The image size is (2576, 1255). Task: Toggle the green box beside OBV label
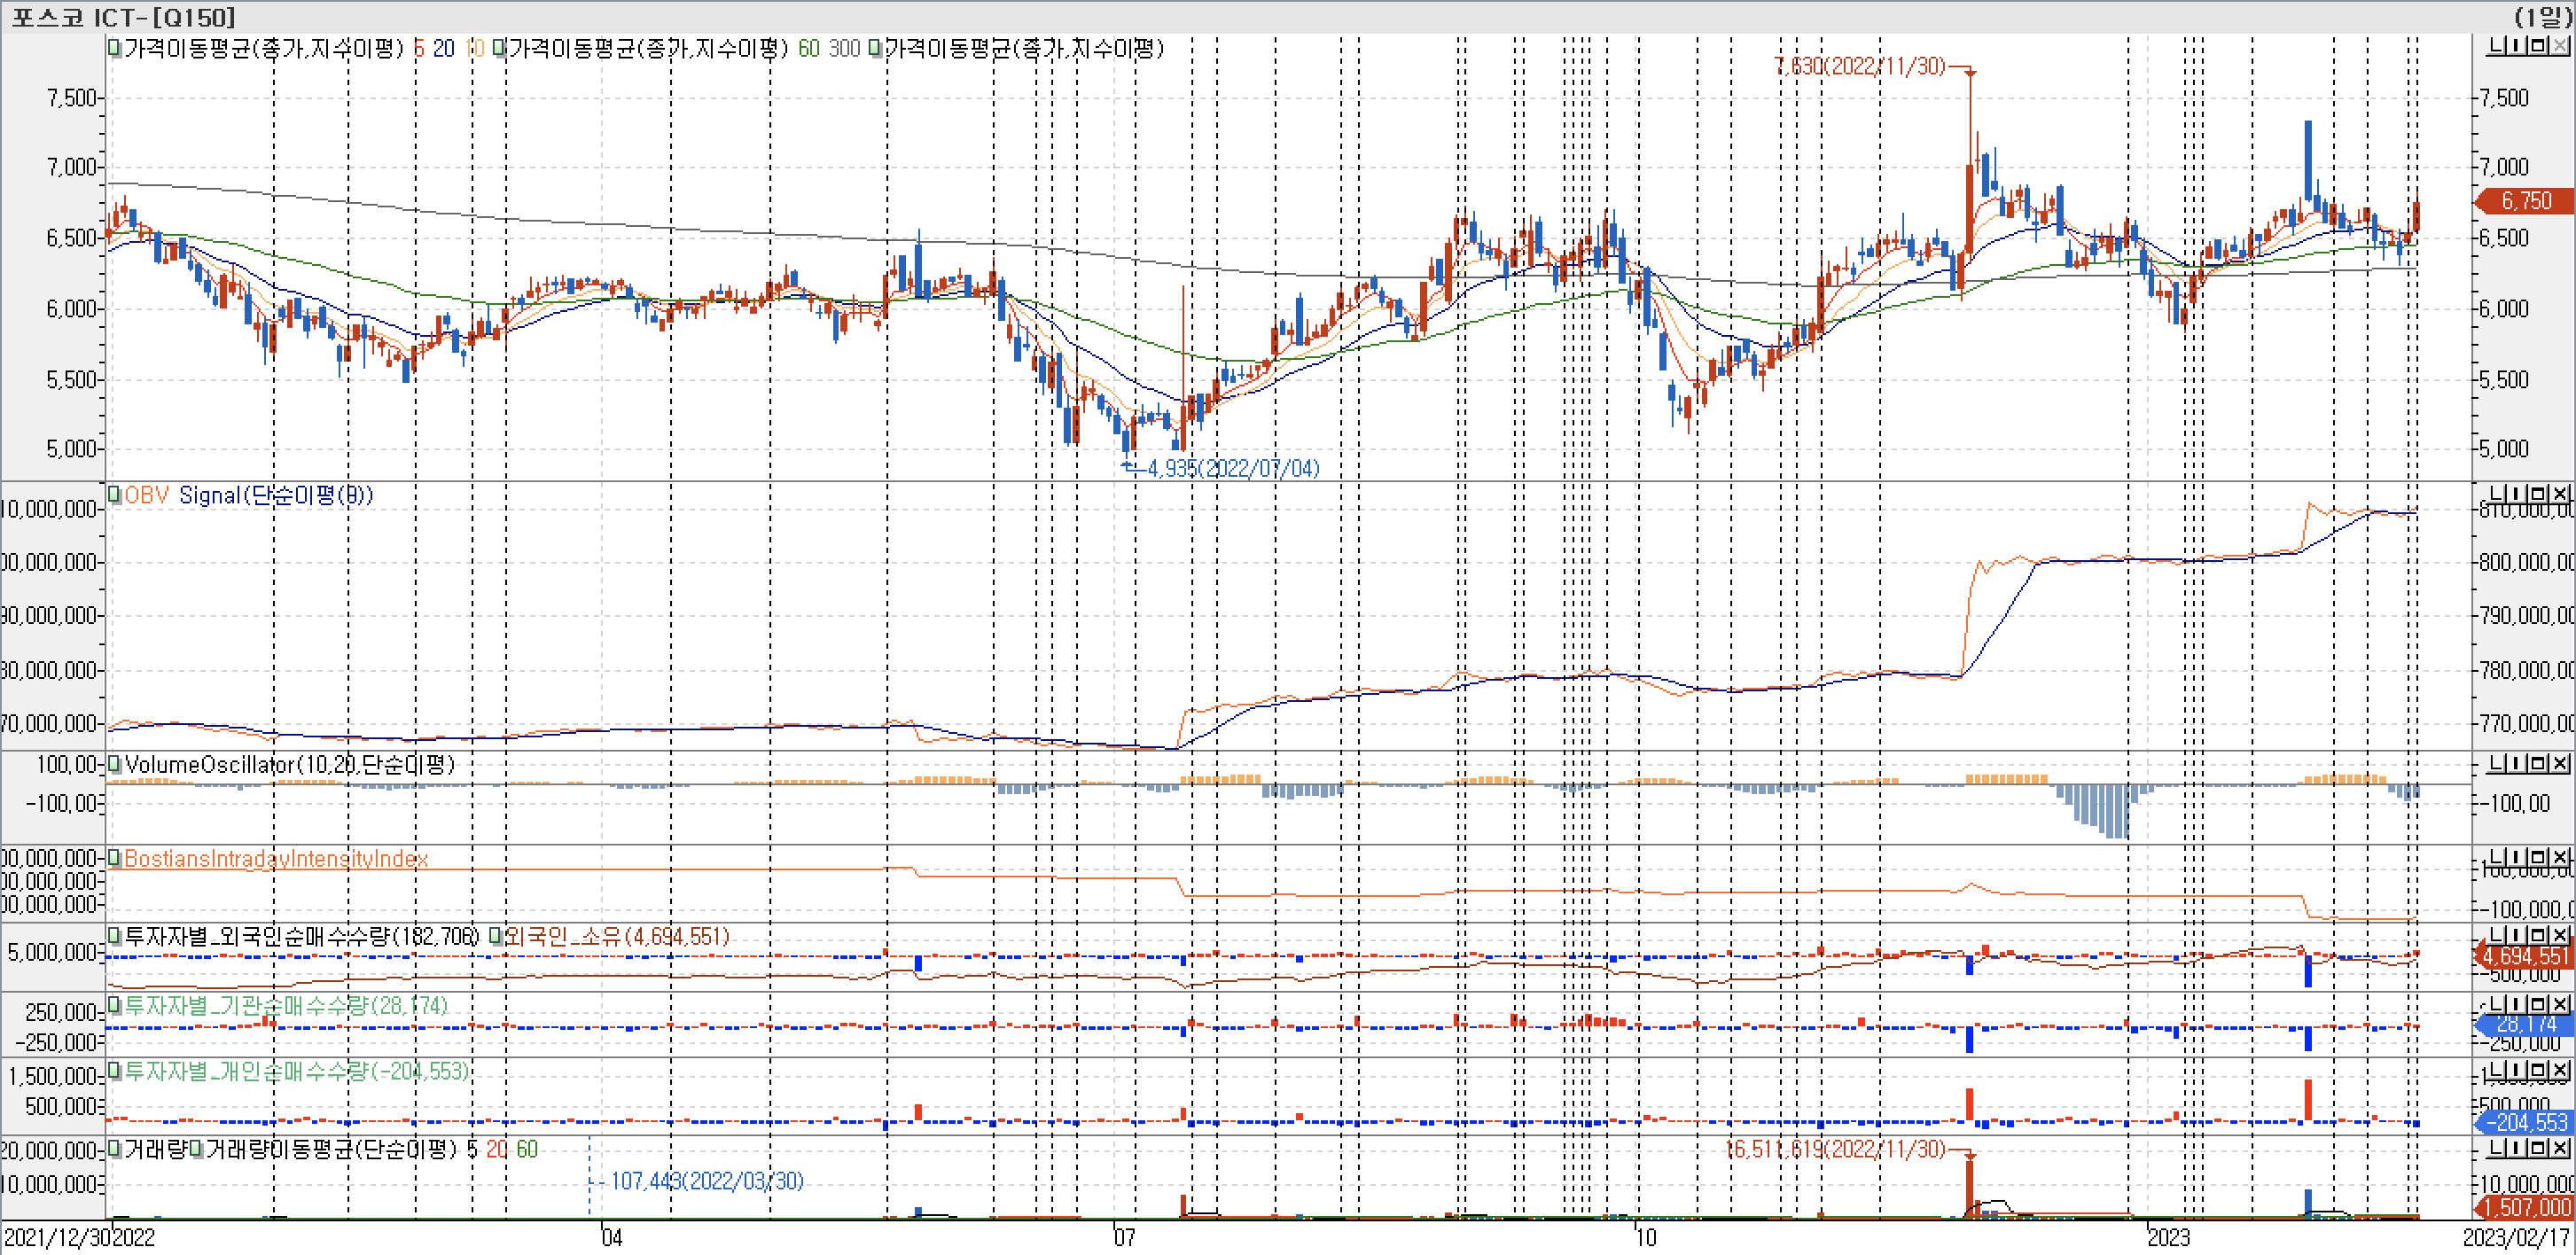pos(115,494)
